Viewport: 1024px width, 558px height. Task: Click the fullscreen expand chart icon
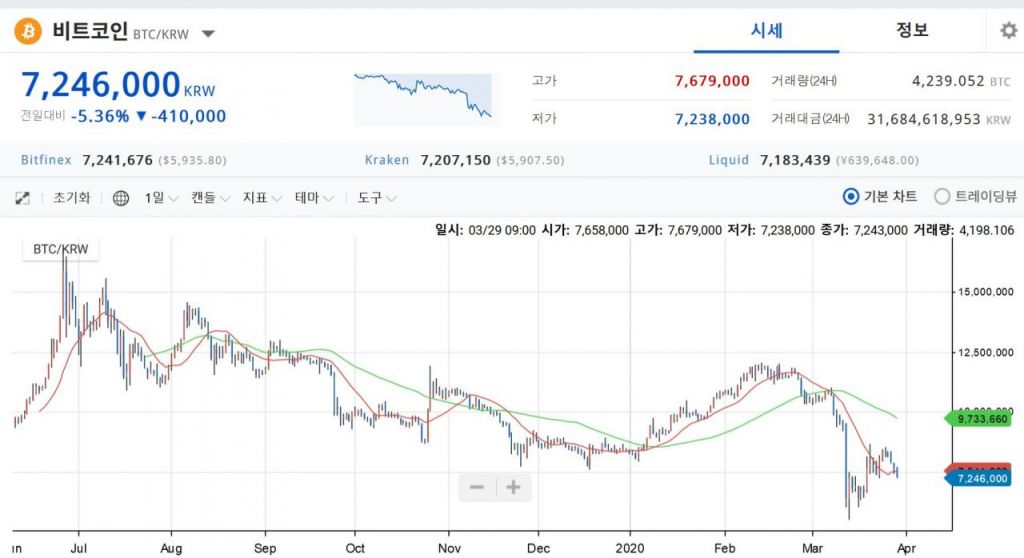tap(22, 198)
